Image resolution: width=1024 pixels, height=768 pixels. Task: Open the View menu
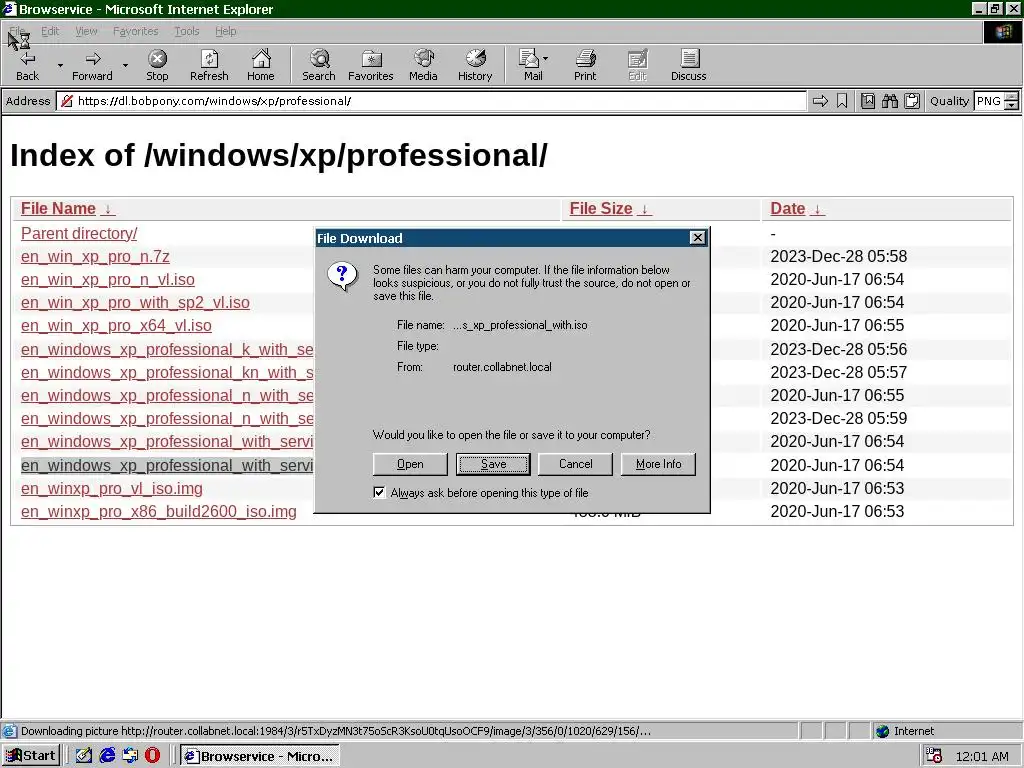[x=86, y=31]
